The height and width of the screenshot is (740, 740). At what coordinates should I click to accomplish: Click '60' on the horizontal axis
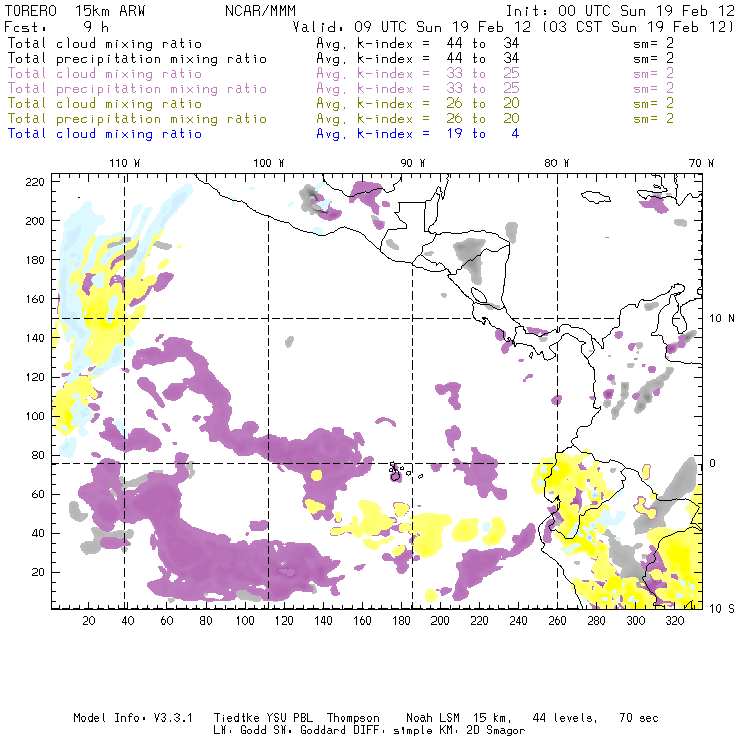click(167, 620)
